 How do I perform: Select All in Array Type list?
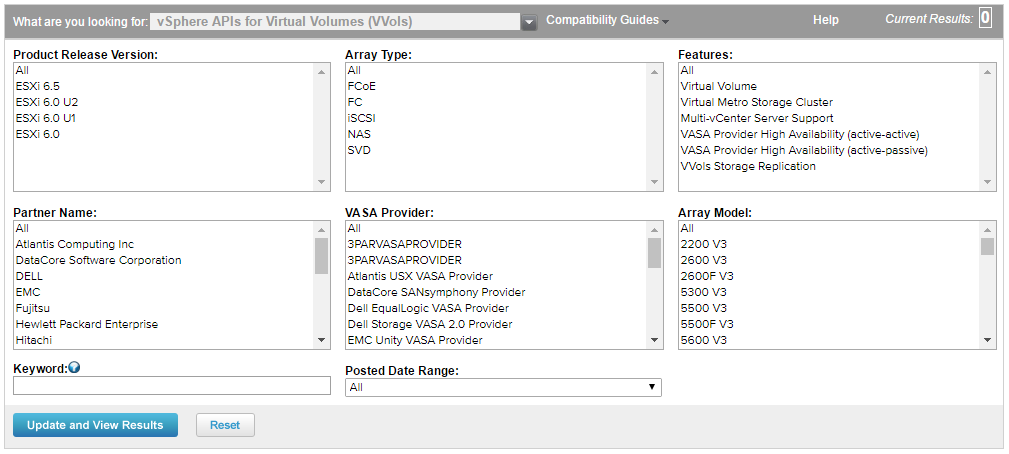coord(496,70)
